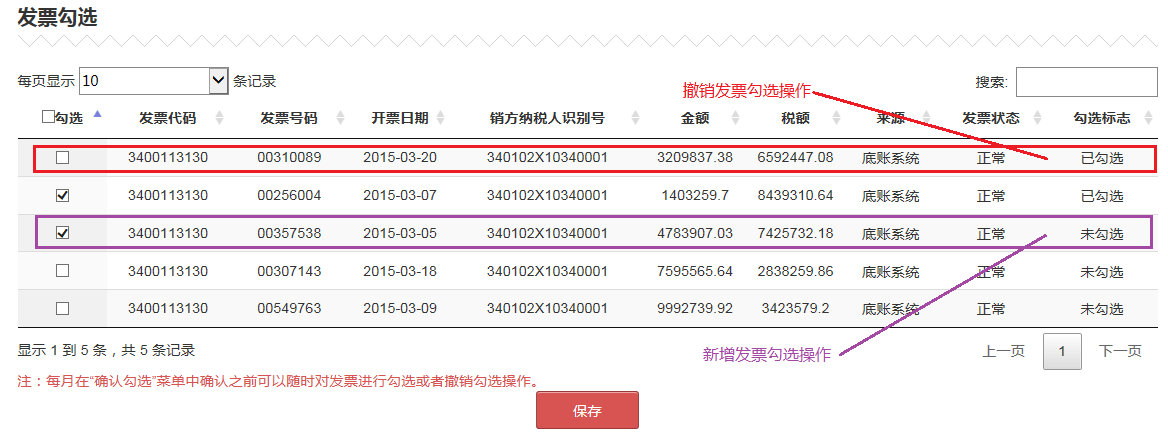Click invoice number 00357538 cell
Image resolution: width=1168 pixels, height=432 pixels.
click(289, 233)
